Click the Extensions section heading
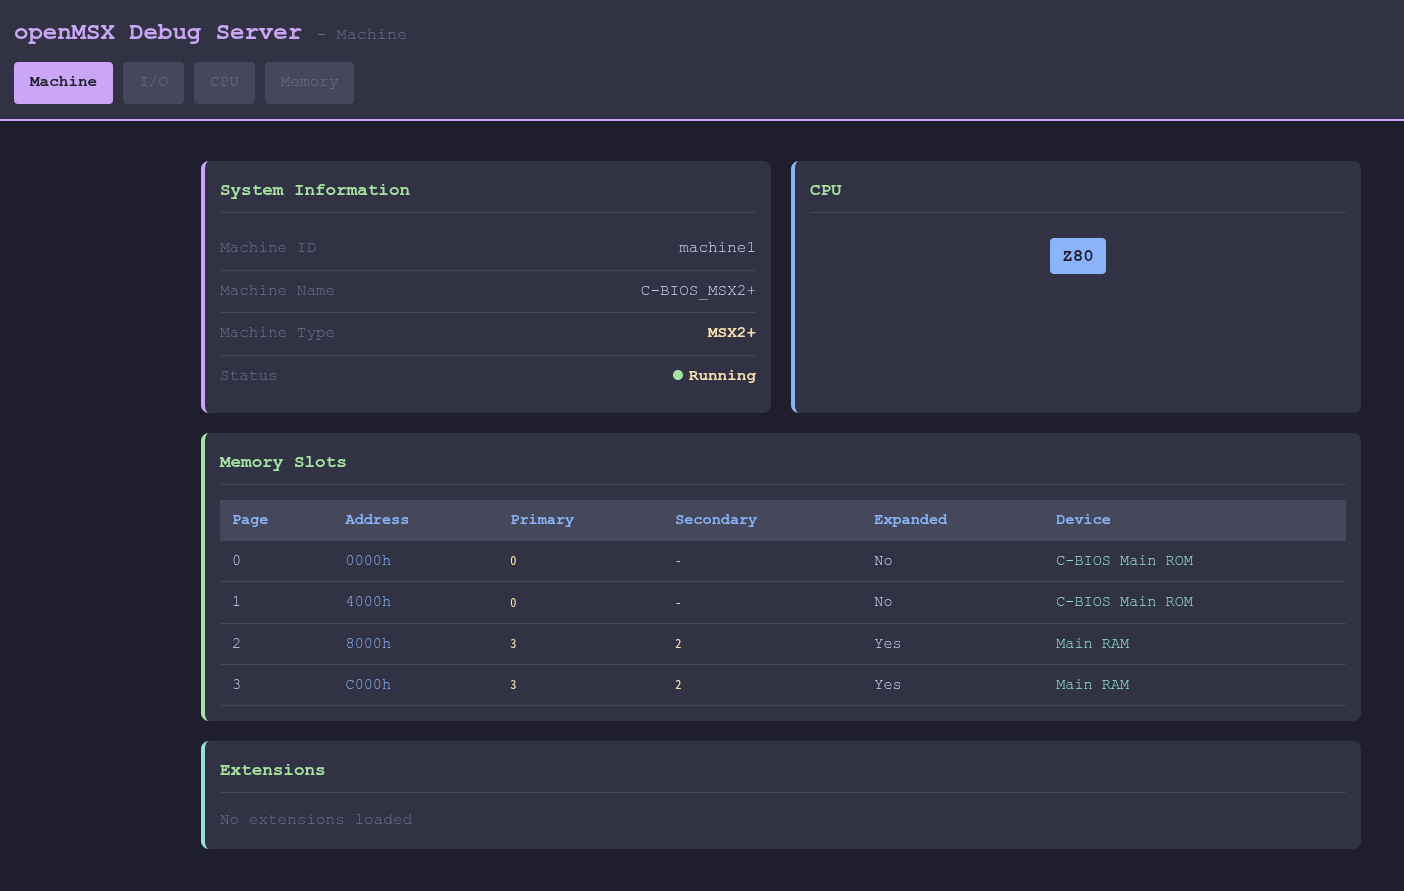Viewport: 1404px width, 891px height. pyautogui.click(x=272, y=770)
